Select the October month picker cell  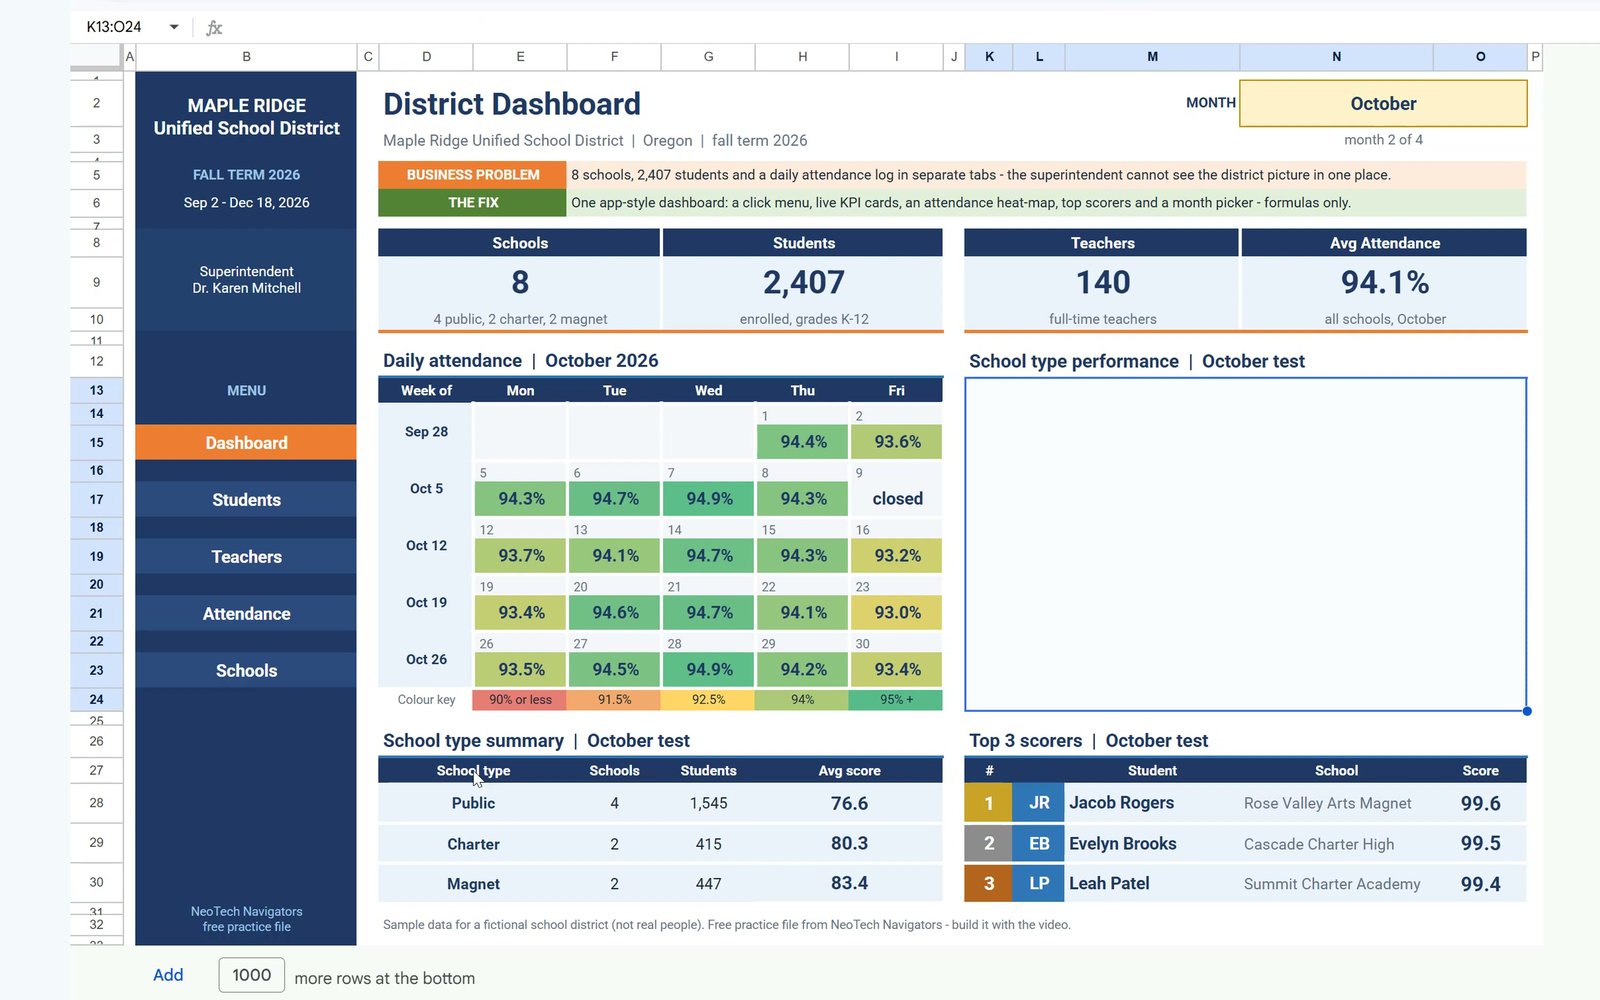click(x=1383, y=103)
